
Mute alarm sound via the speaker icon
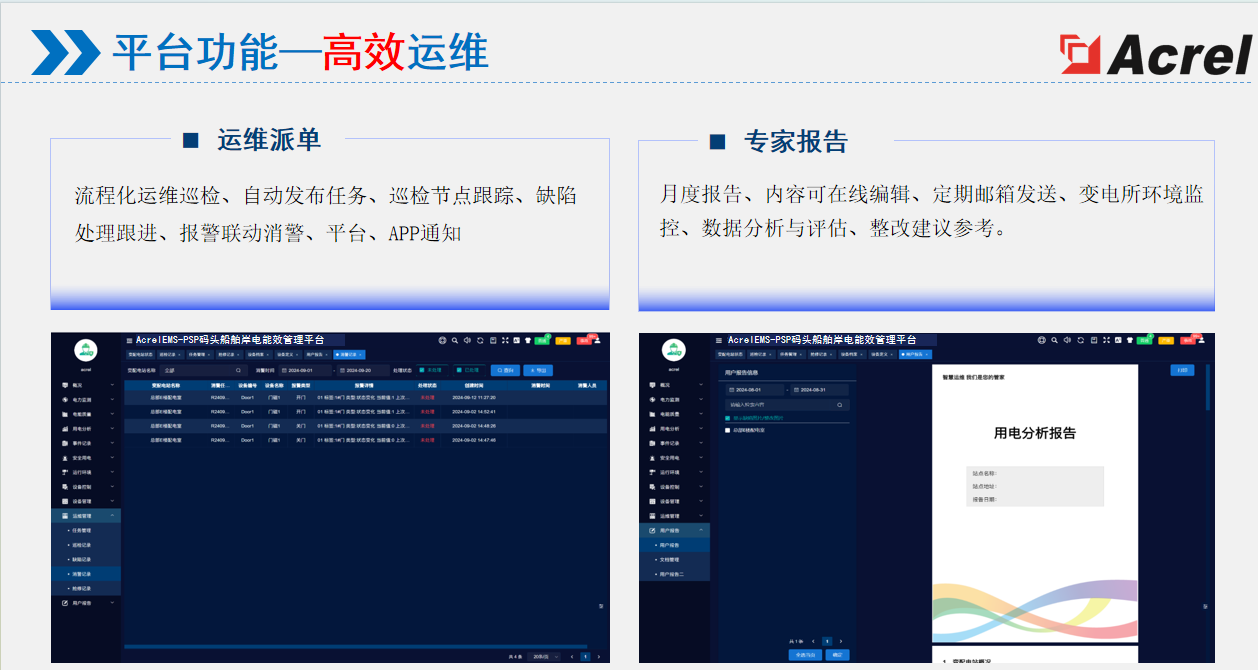(x=467, y=340)
